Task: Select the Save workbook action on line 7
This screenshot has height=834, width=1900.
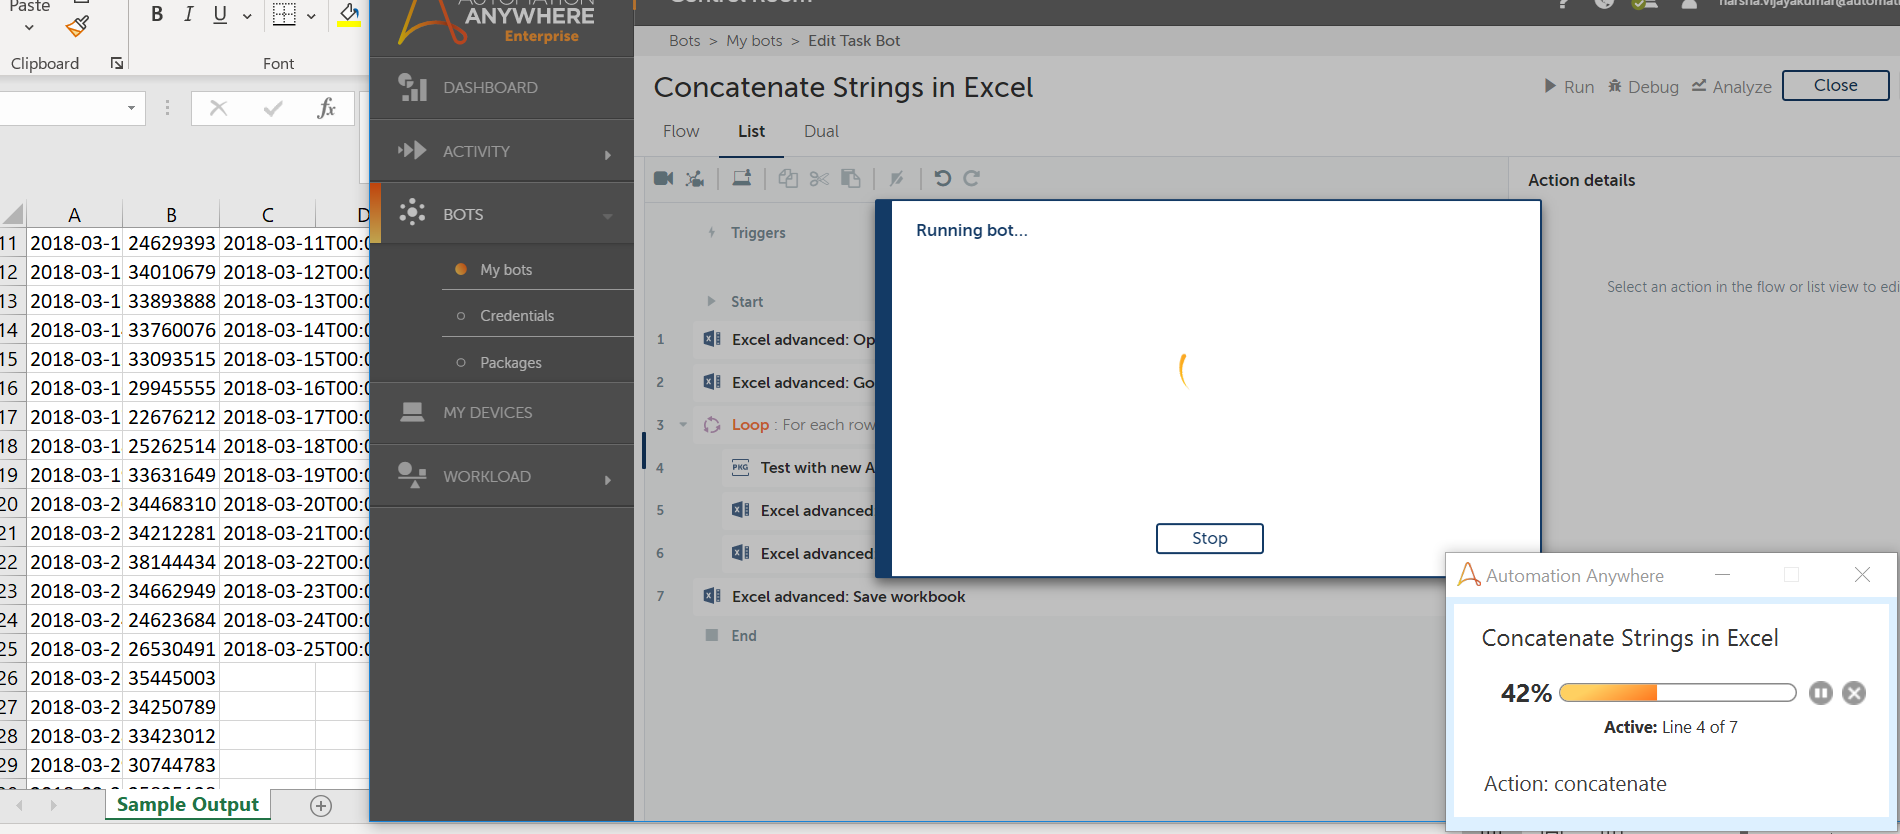Action: click(x=848, y=596)
